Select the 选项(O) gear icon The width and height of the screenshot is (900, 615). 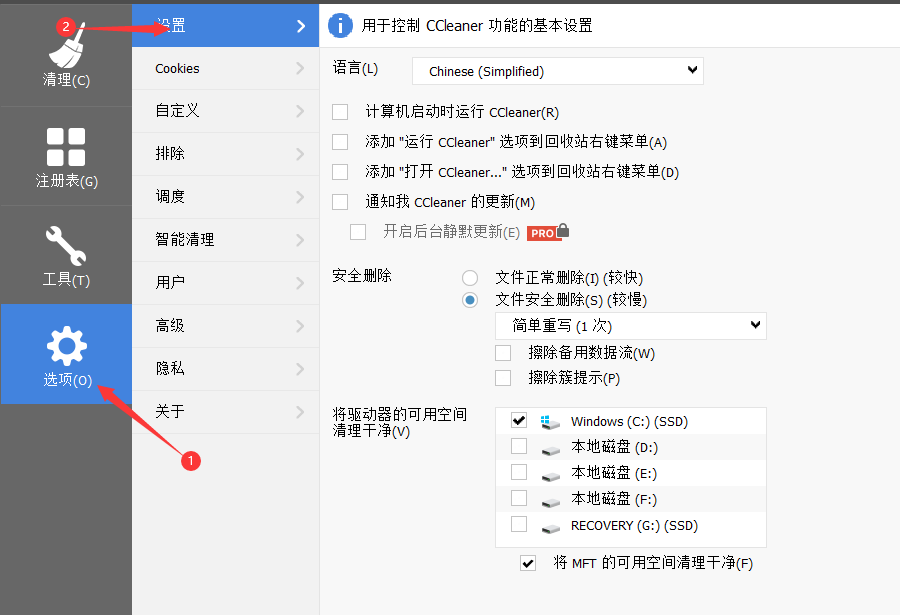point(67,346)
